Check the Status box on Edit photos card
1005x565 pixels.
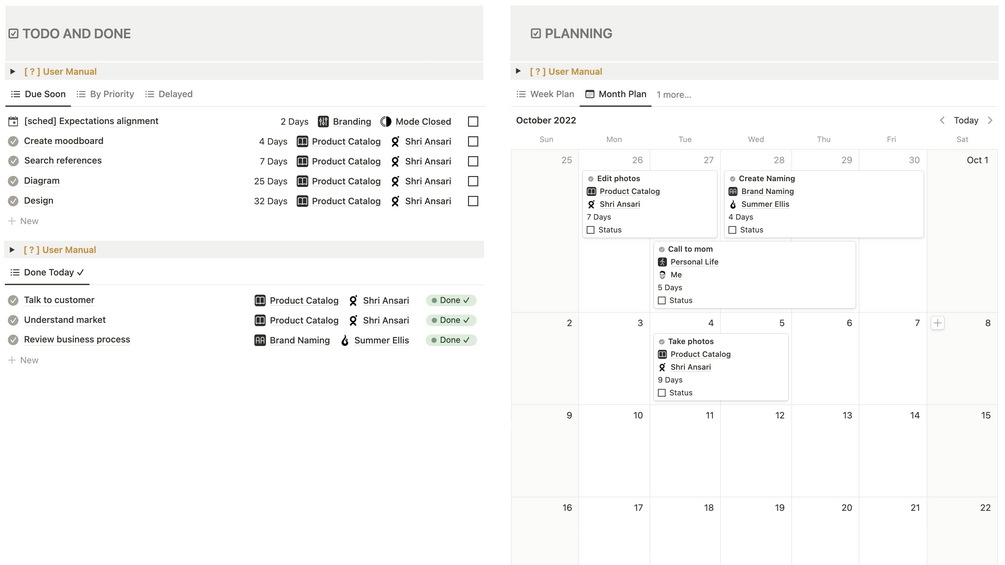[x=591, y=230]
